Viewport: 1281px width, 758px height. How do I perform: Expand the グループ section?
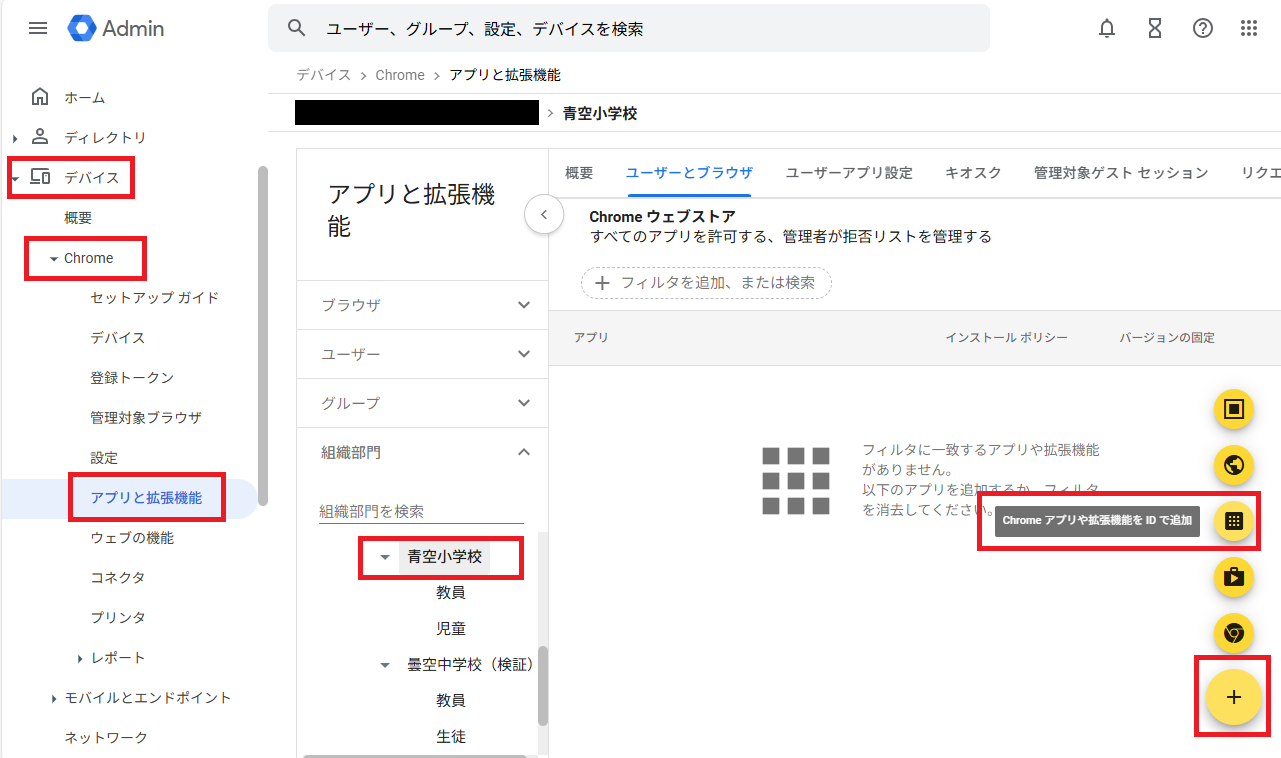click(523, 403)
